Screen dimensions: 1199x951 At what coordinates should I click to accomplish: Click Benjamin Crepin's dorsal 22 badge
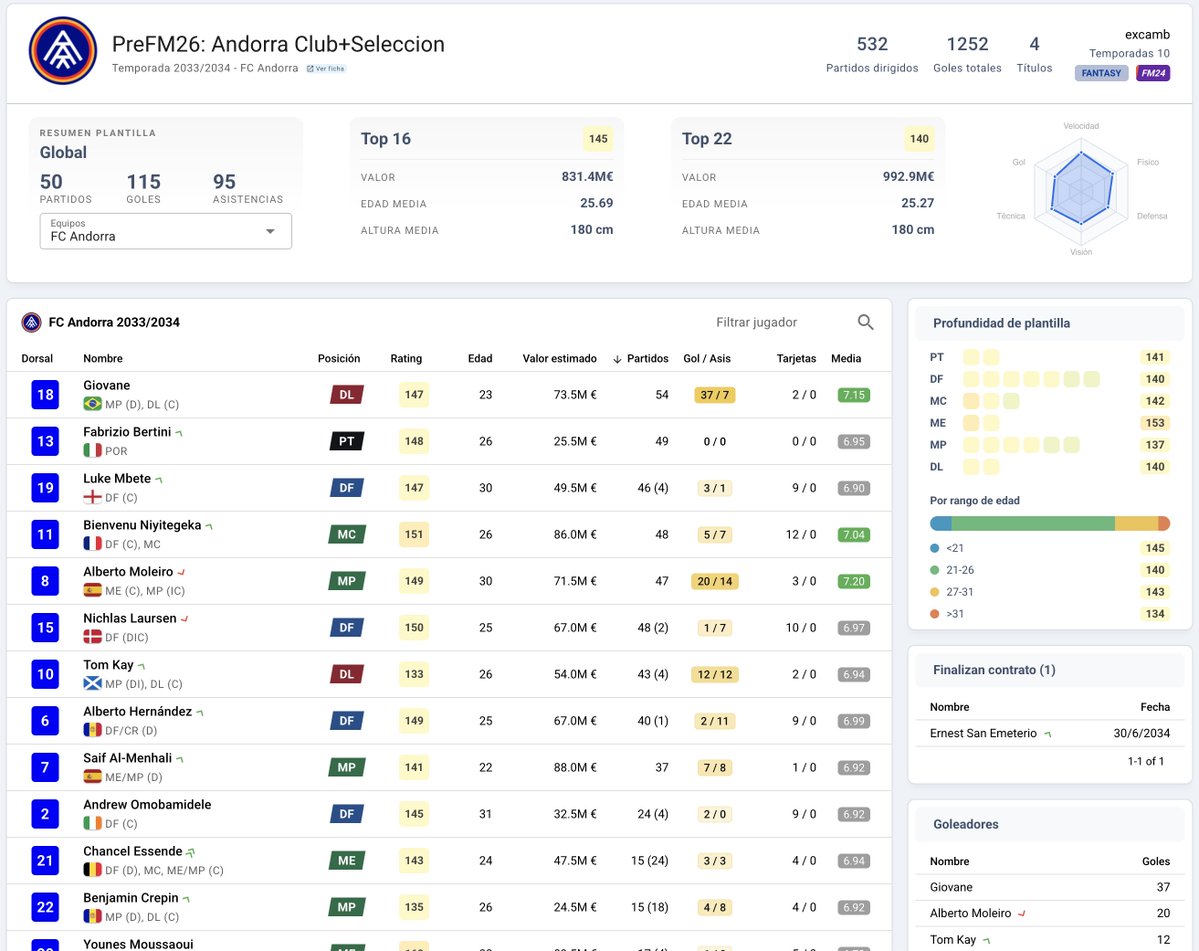click(x=45, y=908)
